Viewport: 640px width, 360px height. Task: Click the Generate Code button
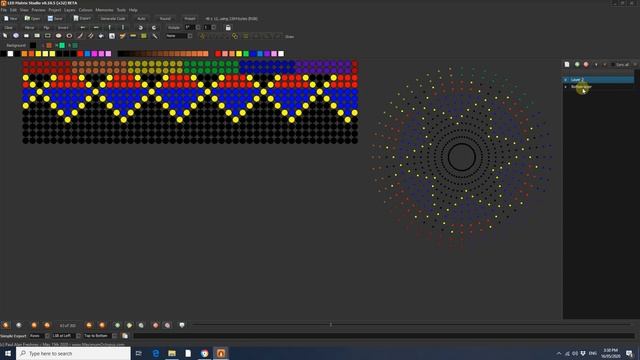(113, 18)
